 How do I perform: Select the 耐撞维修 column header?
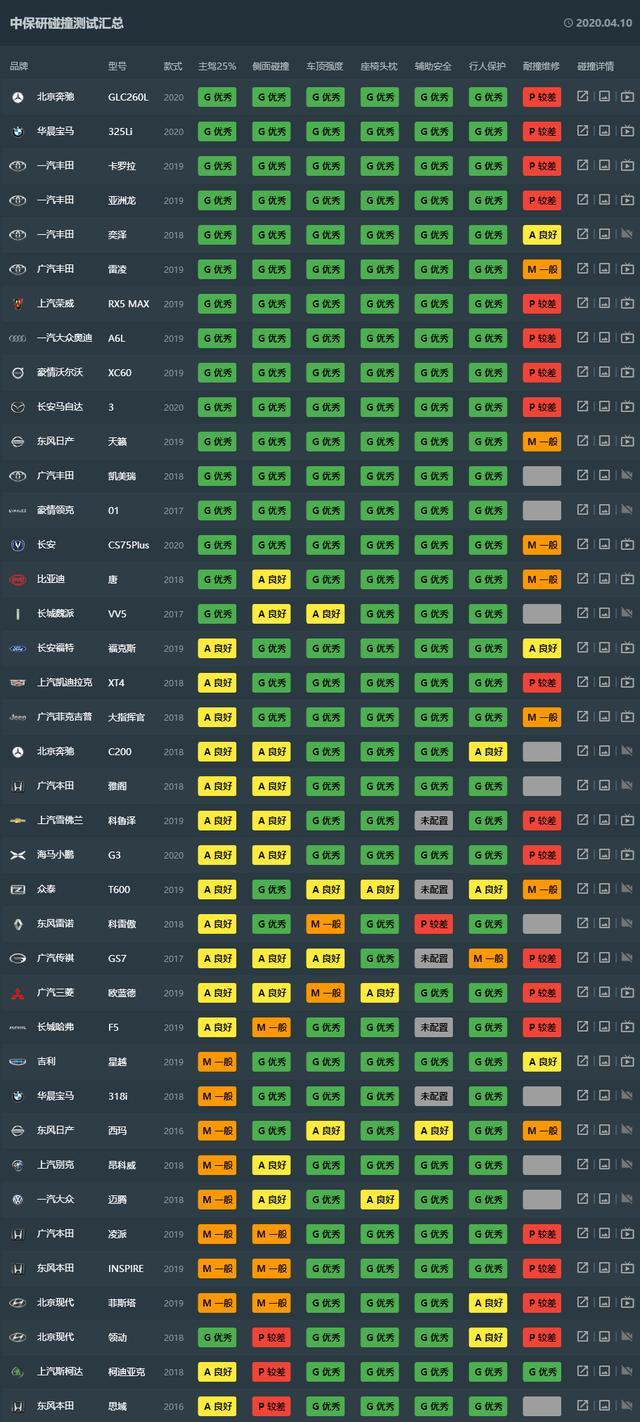[541, 66]
